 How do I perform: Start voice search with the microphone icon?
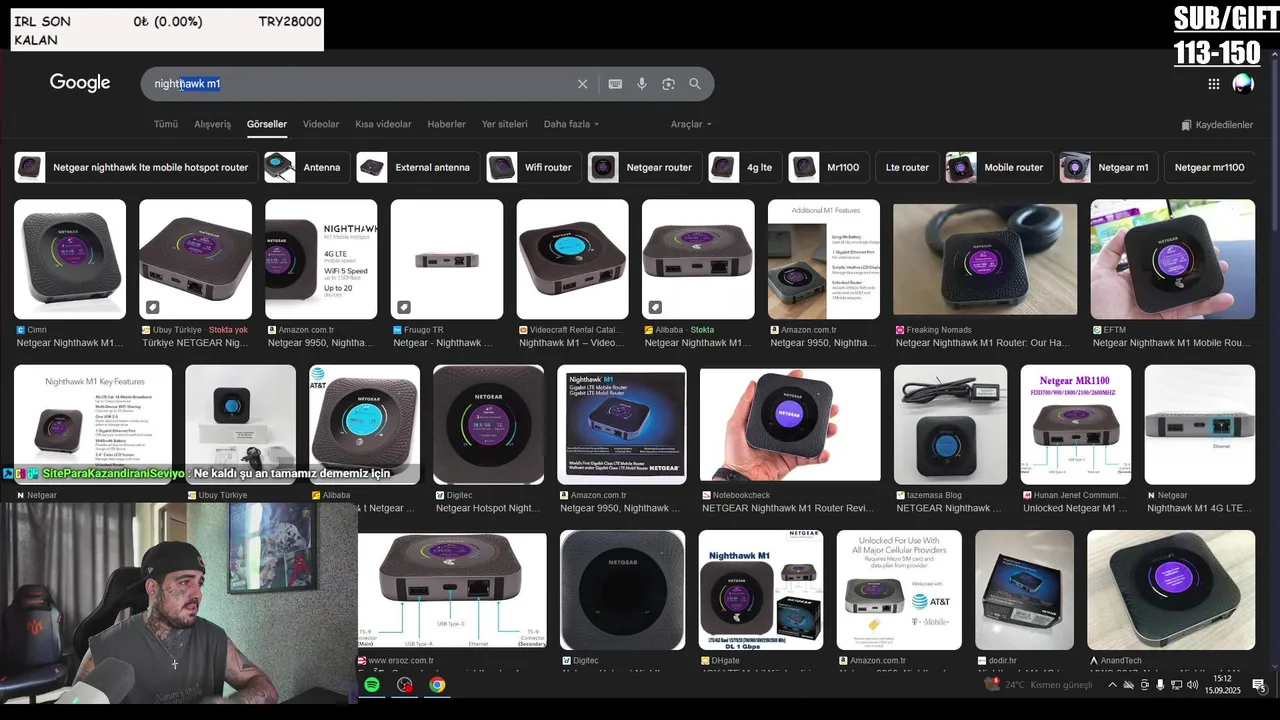click(642, 84)
